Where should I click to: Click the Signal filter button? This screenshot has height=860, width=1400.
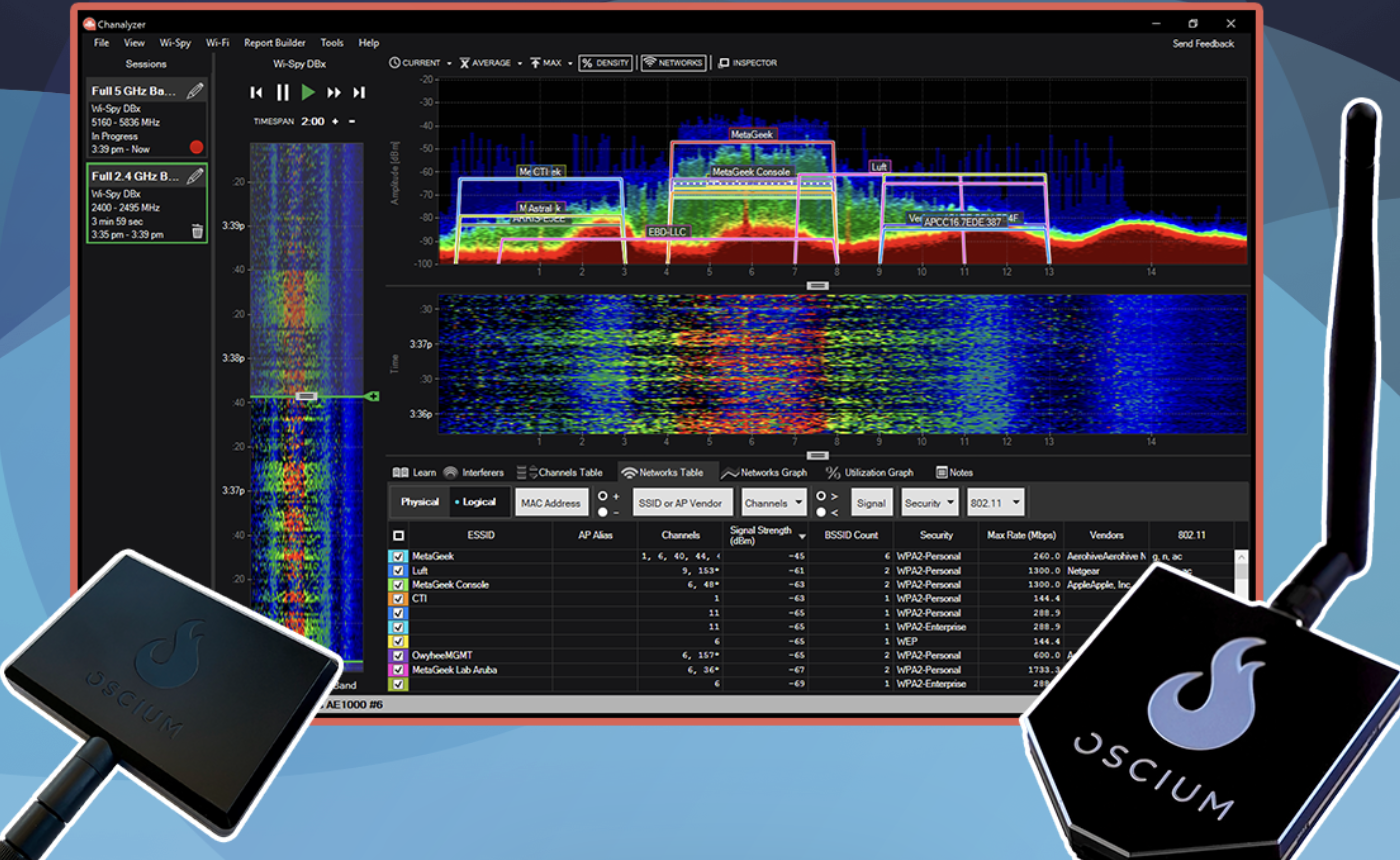[x=871, y=503]
